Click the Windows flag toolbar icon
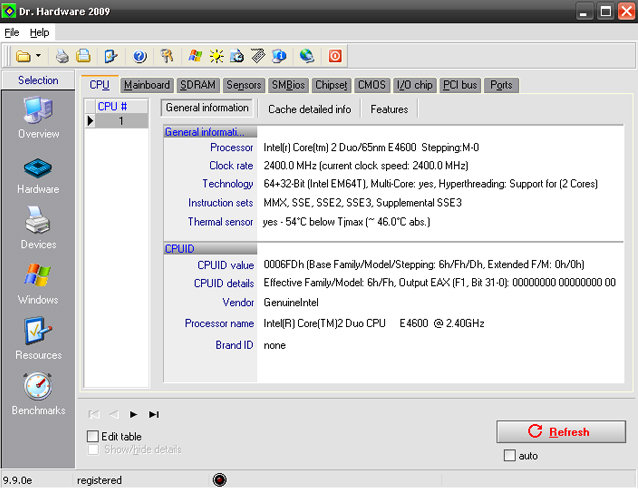Viewport: 638px width, 489px height. [x=195, y=56]
